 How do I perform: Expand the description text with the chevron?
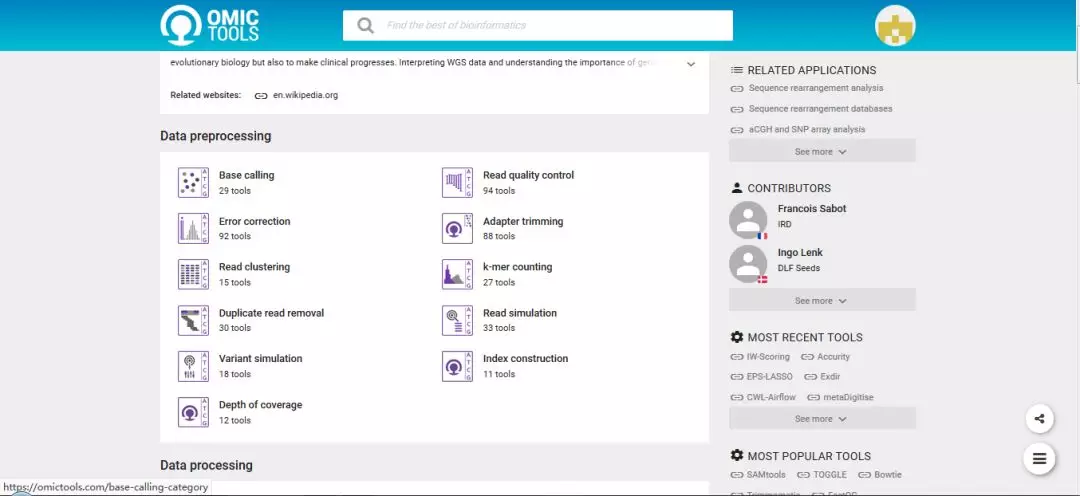[691, 64]
